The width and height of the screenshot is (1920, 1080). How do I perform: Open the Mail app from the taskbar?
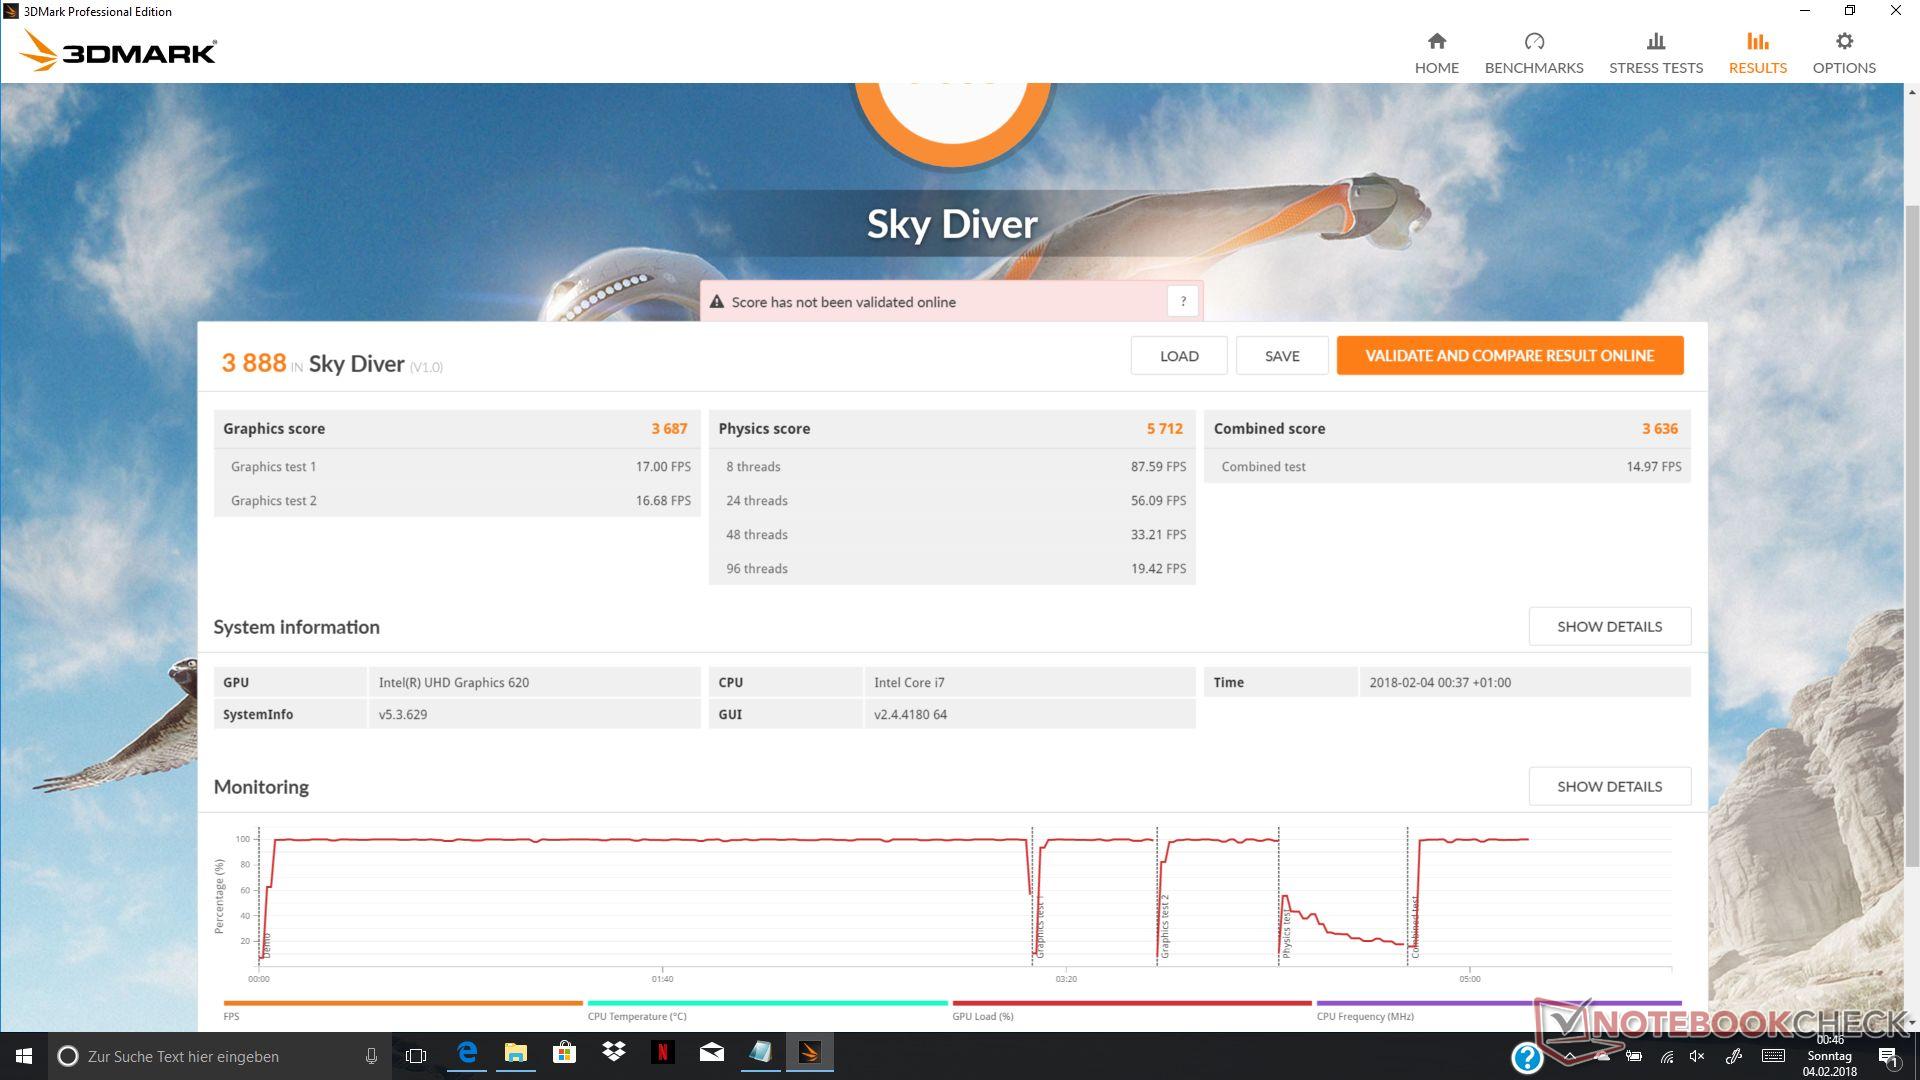click(712, 1054)
